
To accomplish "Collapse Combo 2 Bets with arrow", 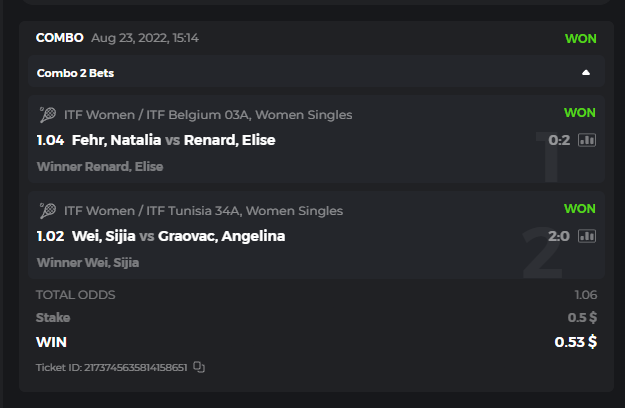I will pos(586,72).
